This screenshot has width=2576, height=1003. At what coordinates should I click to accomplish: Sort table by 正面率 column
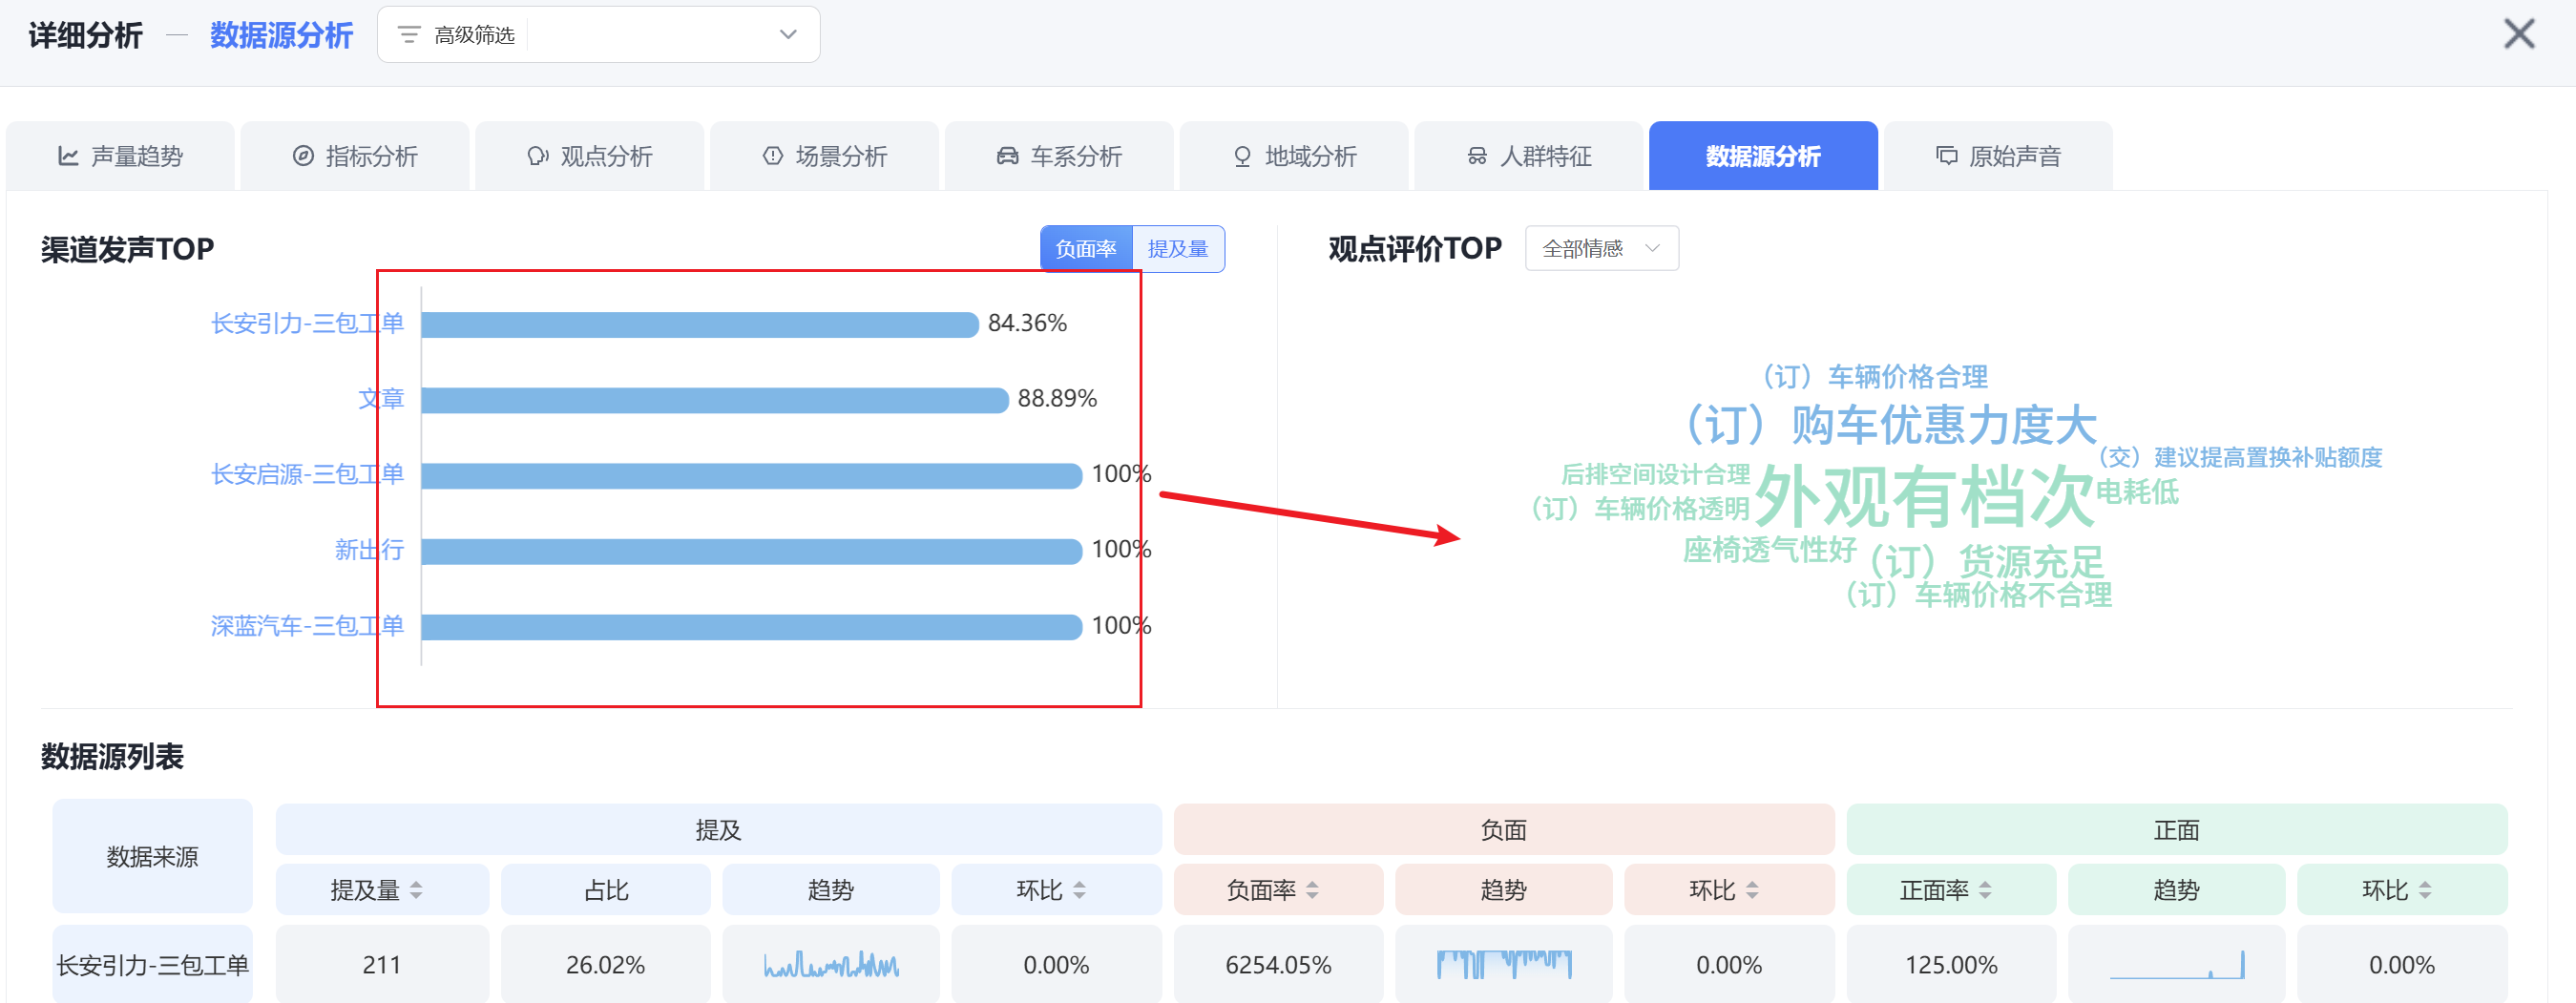coord(1985,890)
